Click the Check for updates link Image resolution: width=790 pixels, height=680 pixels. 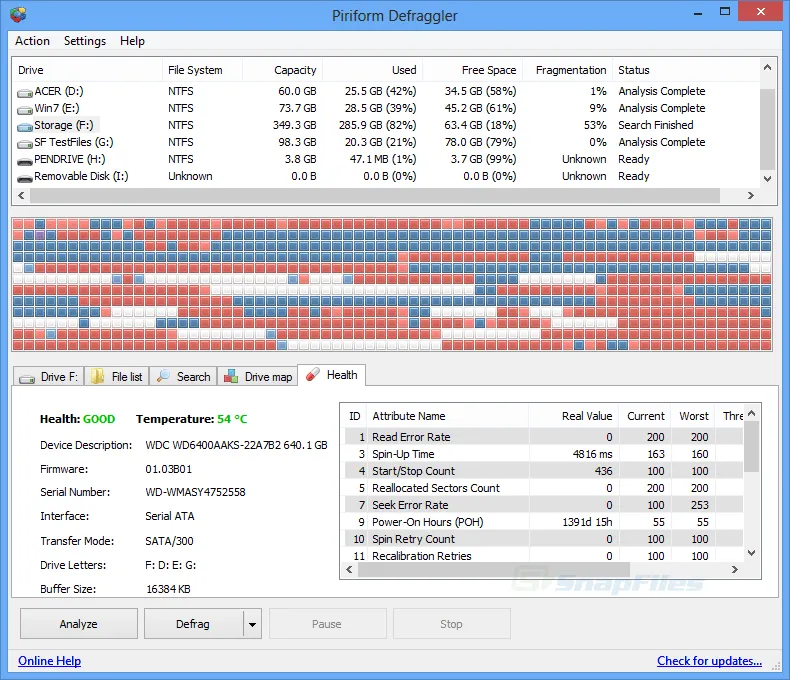coord(709,661)
